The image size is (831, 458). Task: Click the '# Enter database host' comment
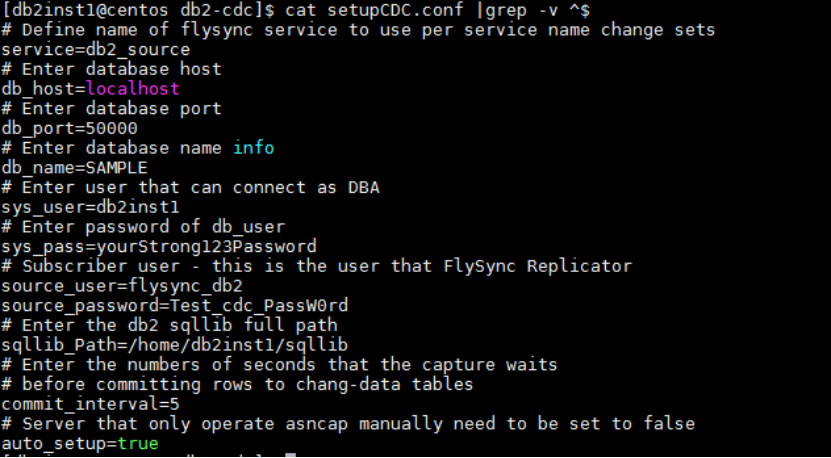111,69
